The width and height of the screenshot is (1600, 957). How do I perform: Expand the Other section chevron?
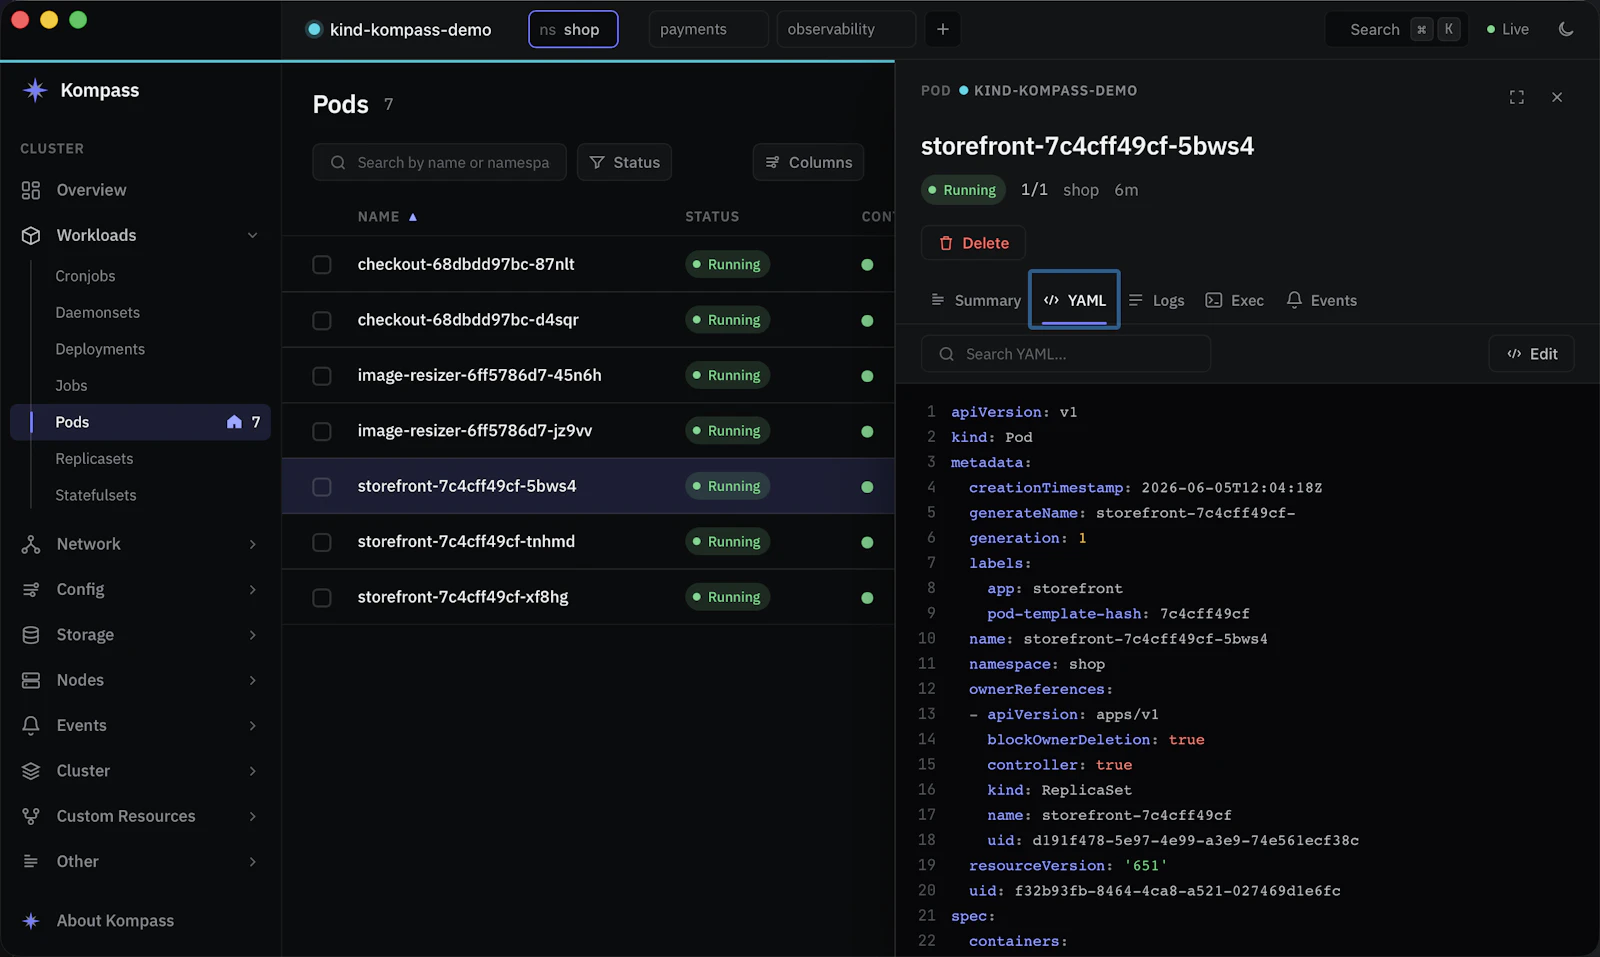[x=252, y=861]
